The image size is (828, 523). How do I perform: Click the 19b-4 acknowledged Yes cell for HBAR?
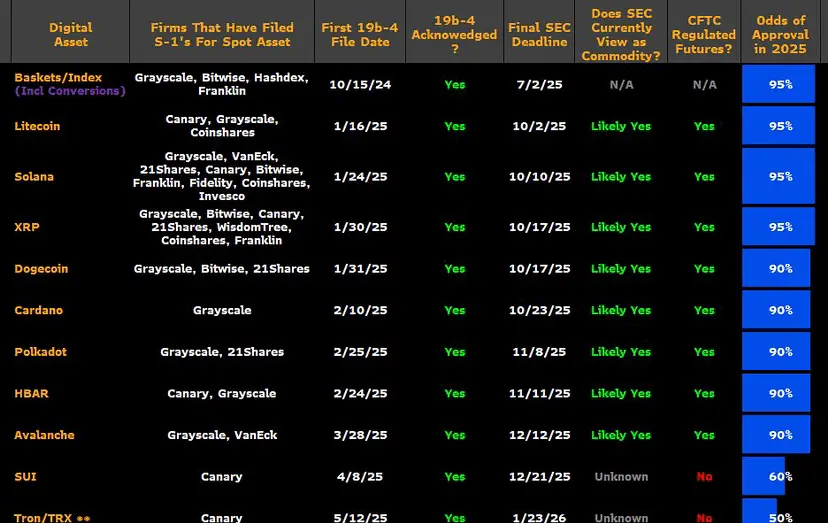455,394
